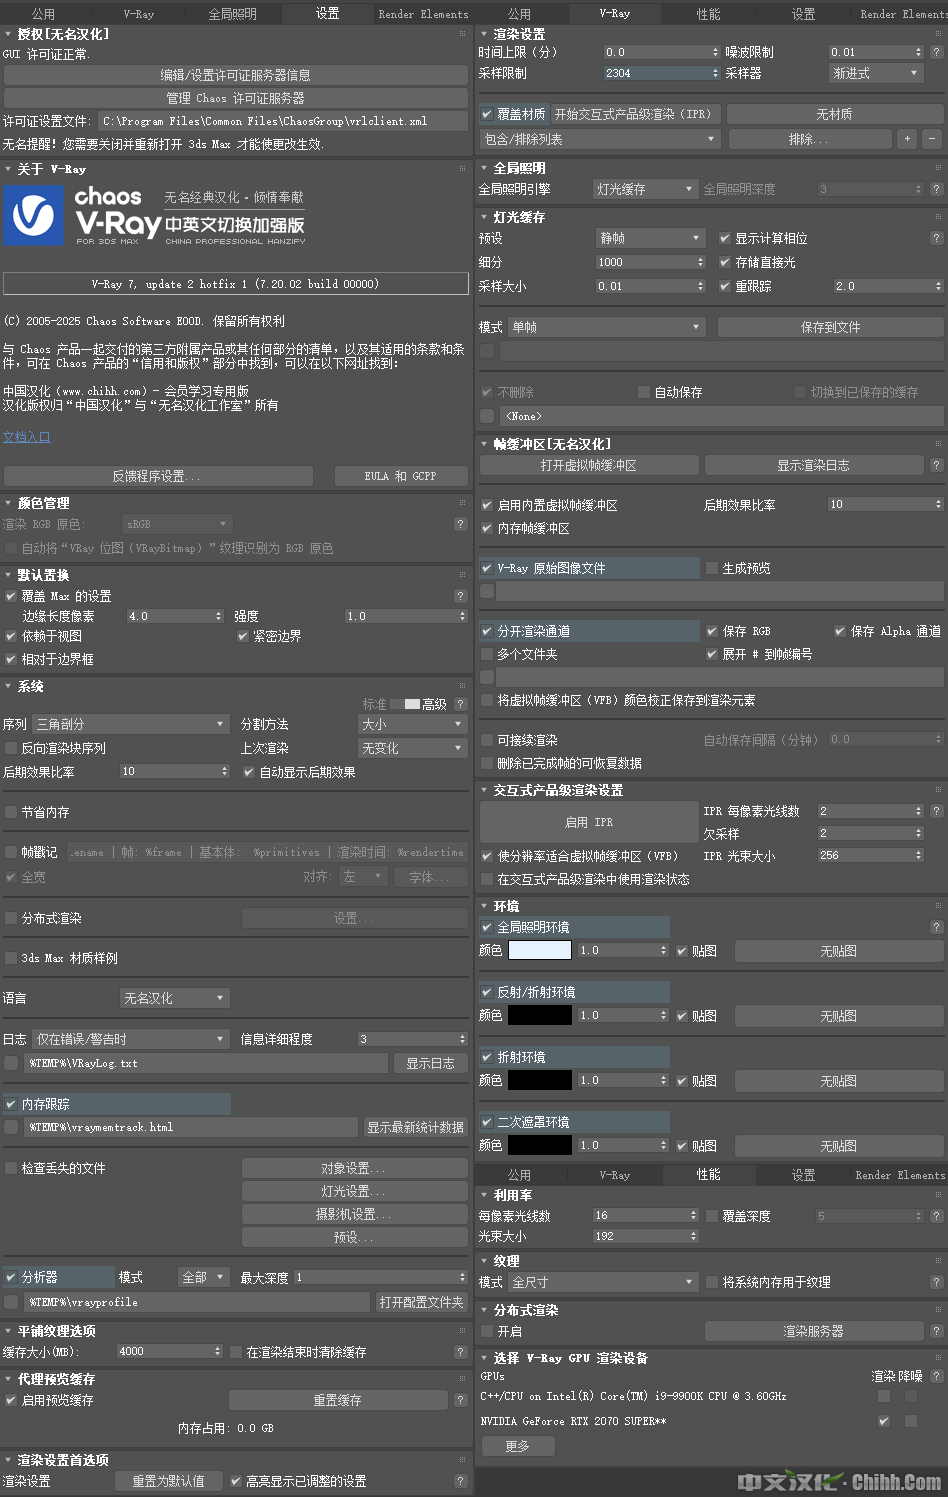The height and width of the screenshot is (1497, 948).
Task: Collapse the 灯光缓存 rollout header
Action: pos(519,217)
